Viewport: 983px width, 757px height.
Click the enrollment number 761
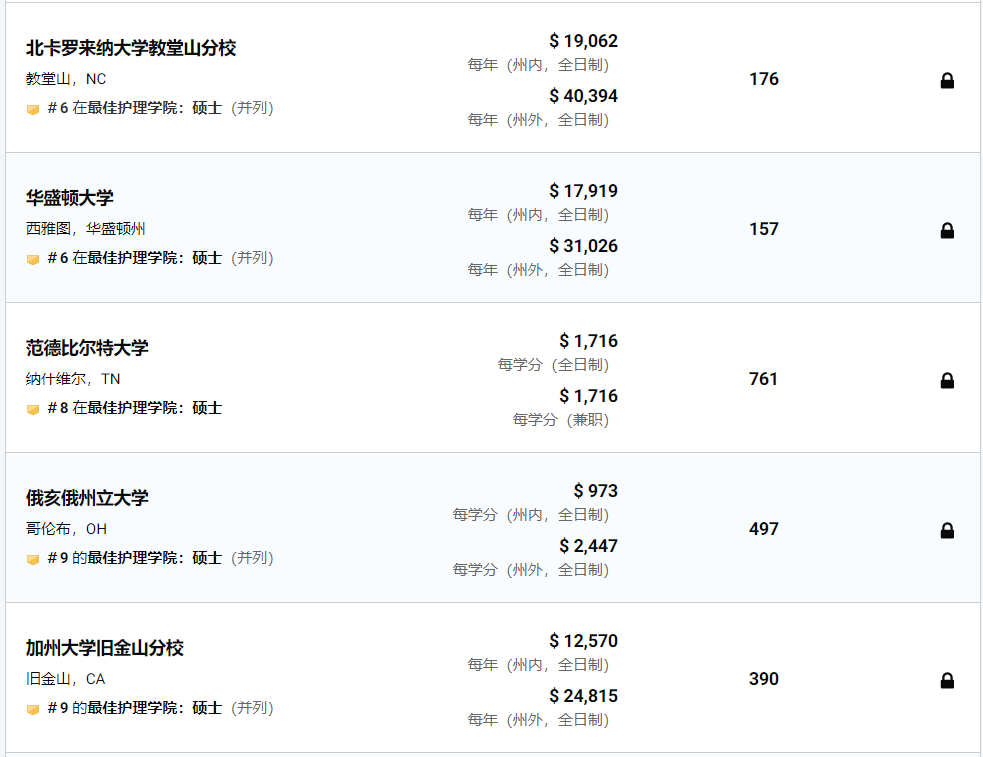point(763,379)
